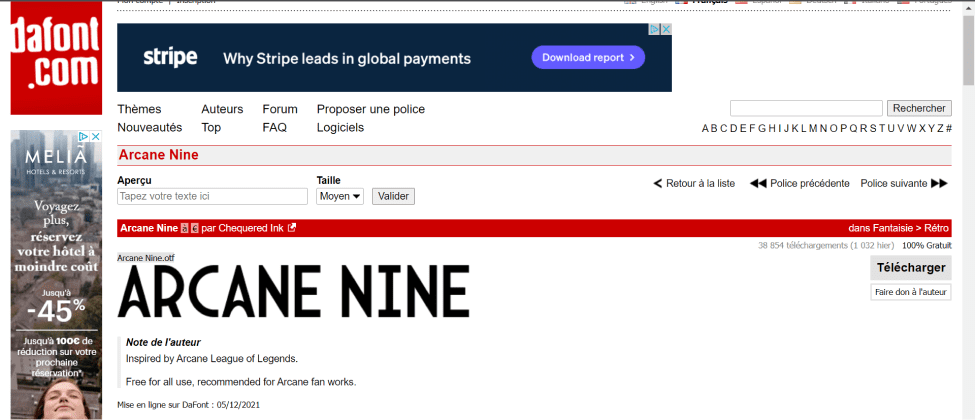Focus the Aperçu preview text field
Screen dimensions: 975x420
coord(213,196)
